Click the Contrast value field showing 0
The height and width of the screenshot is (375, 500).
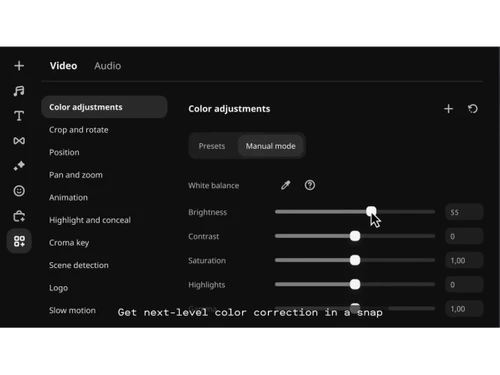(464, 236)
